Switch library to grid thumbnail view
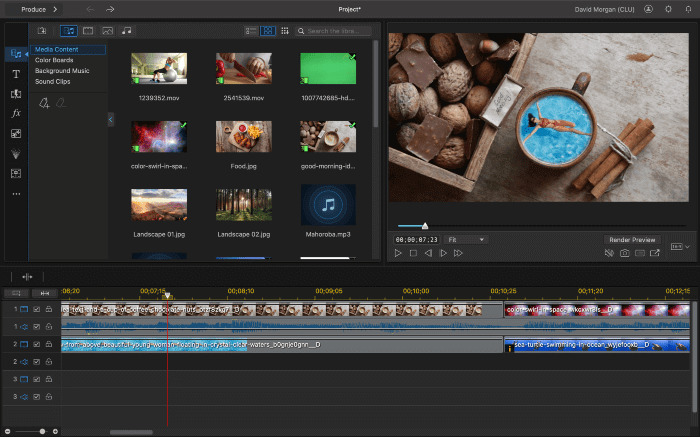700x438 pixels. tap(268, 31)
